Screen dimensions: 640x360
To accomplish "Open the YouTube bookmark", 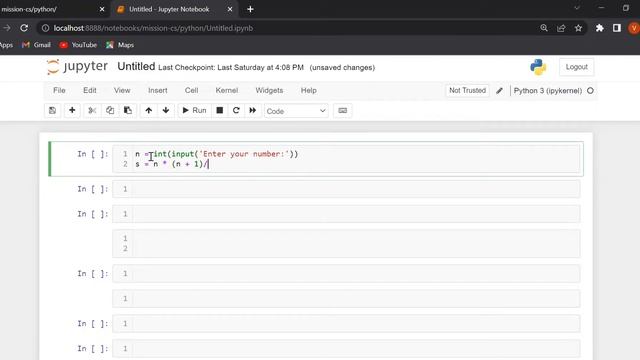I will pyautogui.click(x=78, y=45).
